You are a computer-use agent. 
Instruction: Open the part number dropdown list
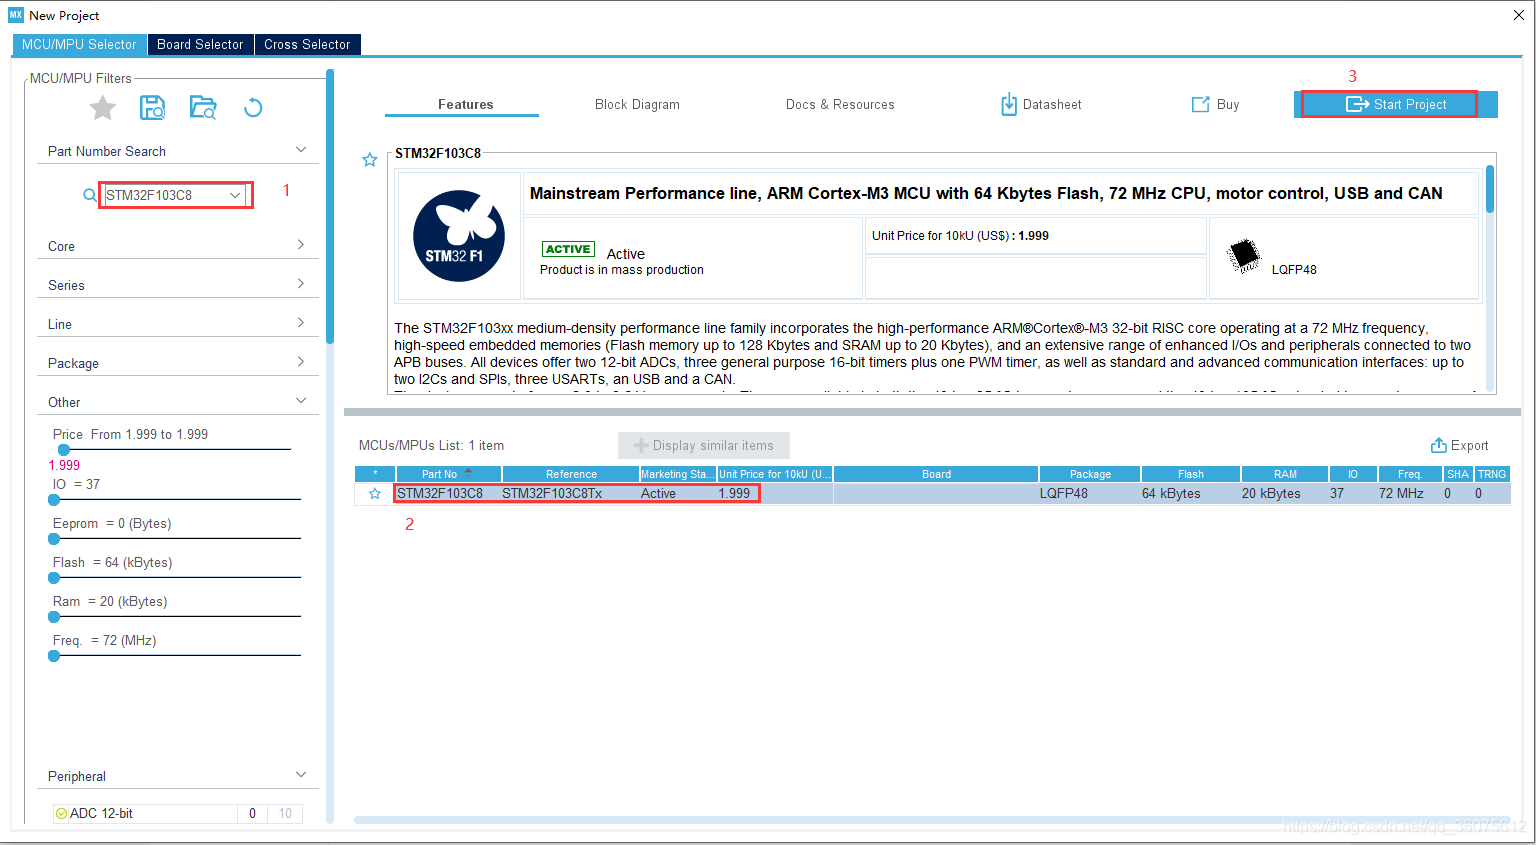[x=235, y=195]
